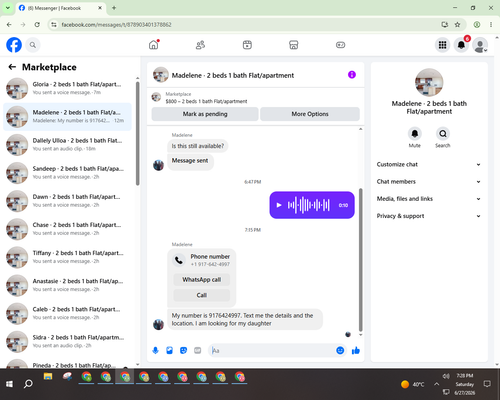Image resolution: width=500 pixels, height=400 pixels.
Task: Select the Madelene conversation in the list
Action: tap(68, 116)
